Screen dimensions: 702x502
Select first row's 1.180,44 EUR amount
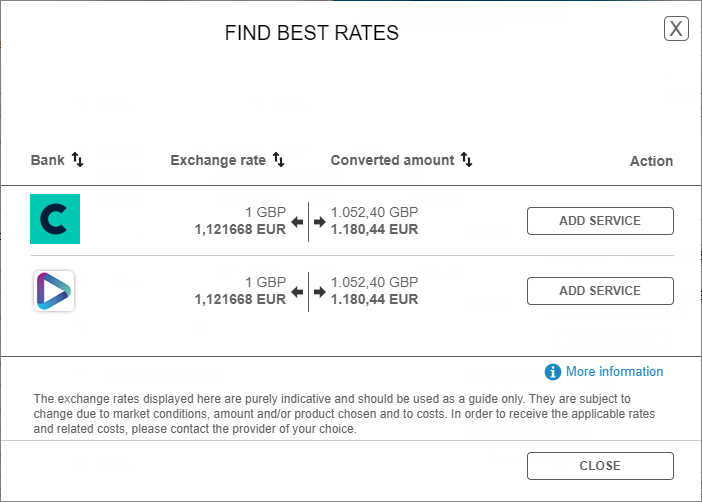[374, 229]
